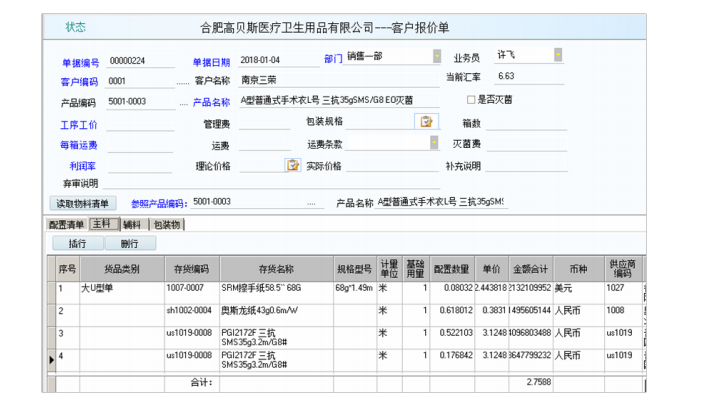Click the 单据编号 field 00000224

(x=140, y=61)
